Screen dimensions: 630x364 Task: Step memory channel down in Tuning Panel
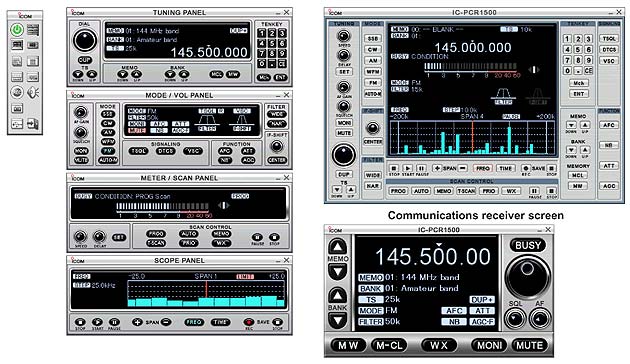[123, 74]
